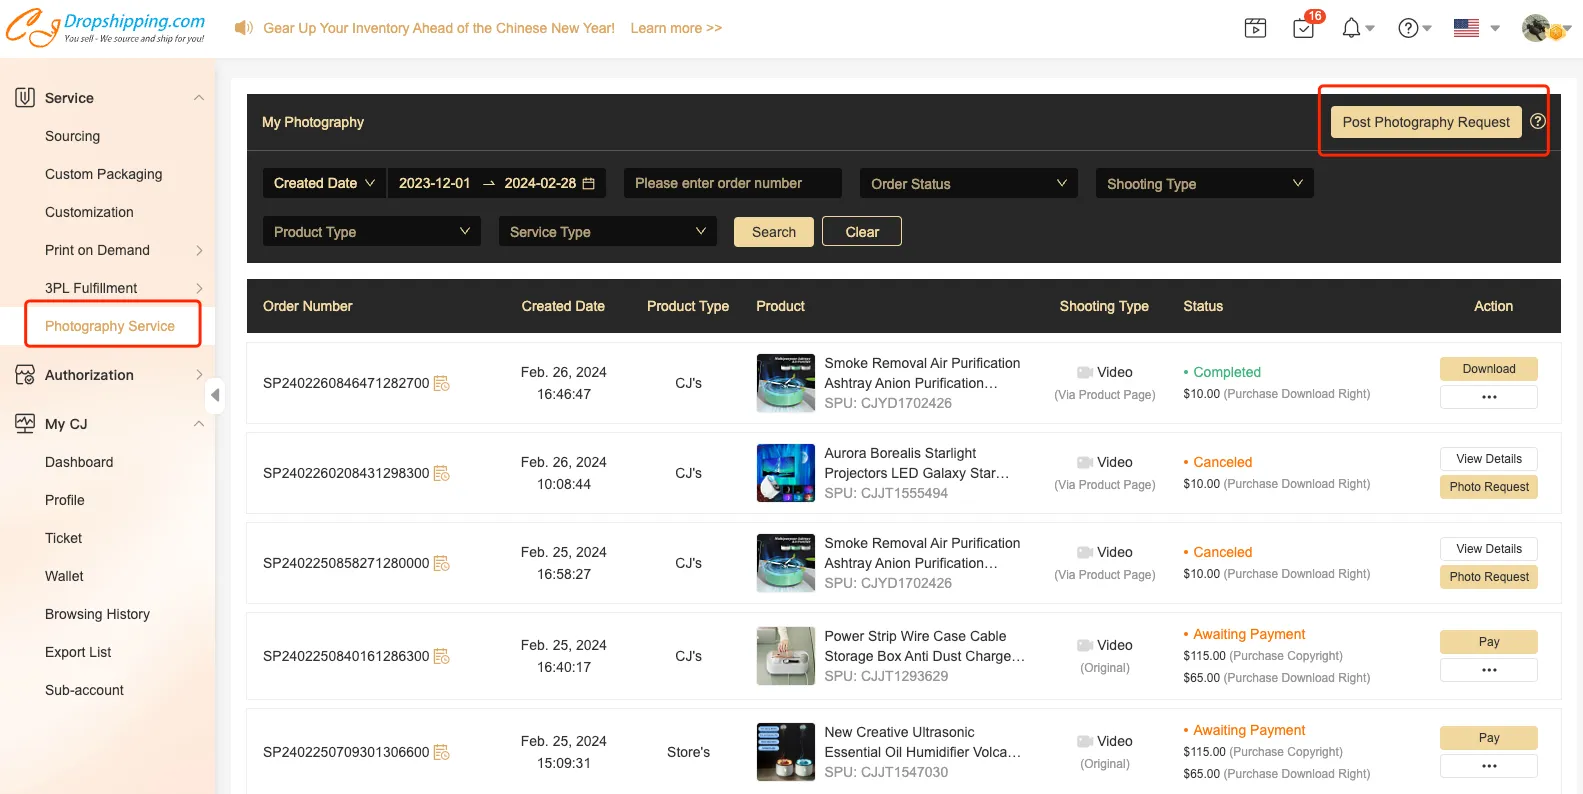Click the US flag language selector
This screenshot has height=794, width=1583.
(1467, 28)
